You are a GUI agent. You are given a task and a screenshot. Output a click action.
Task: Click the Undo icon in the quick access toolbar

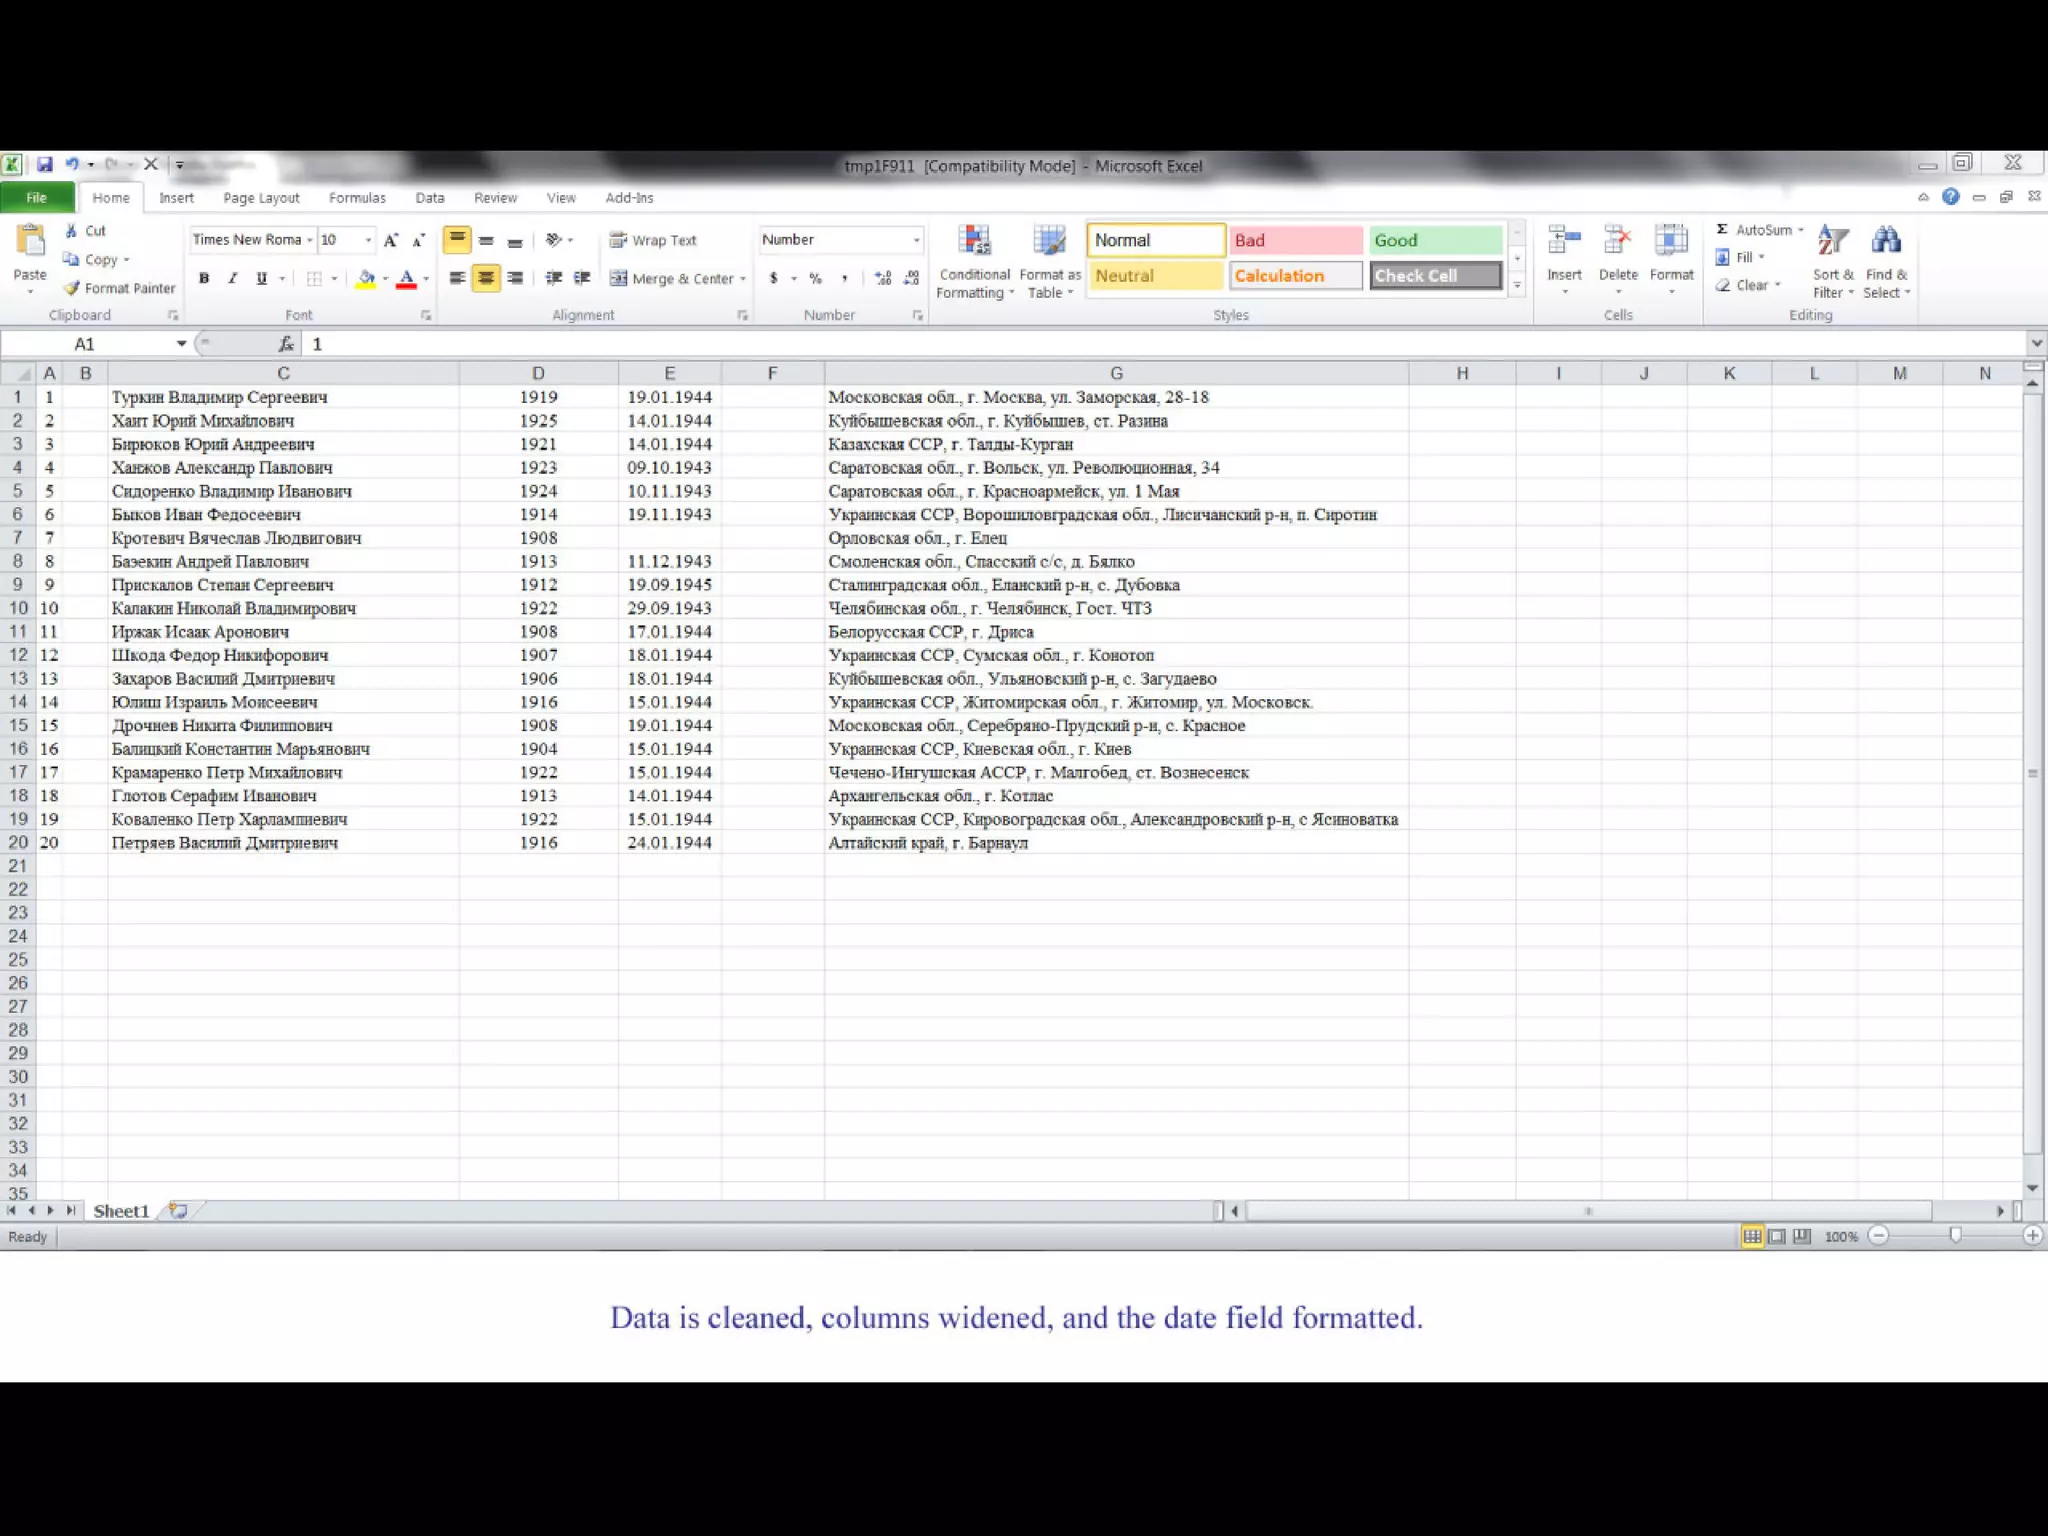72,164
